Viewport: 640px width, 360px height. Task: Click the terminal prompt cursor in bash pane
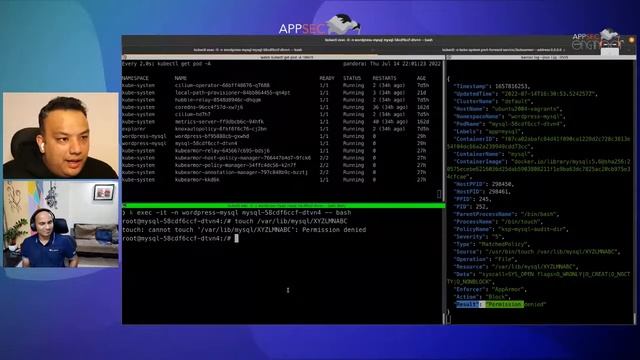point(236,238)
